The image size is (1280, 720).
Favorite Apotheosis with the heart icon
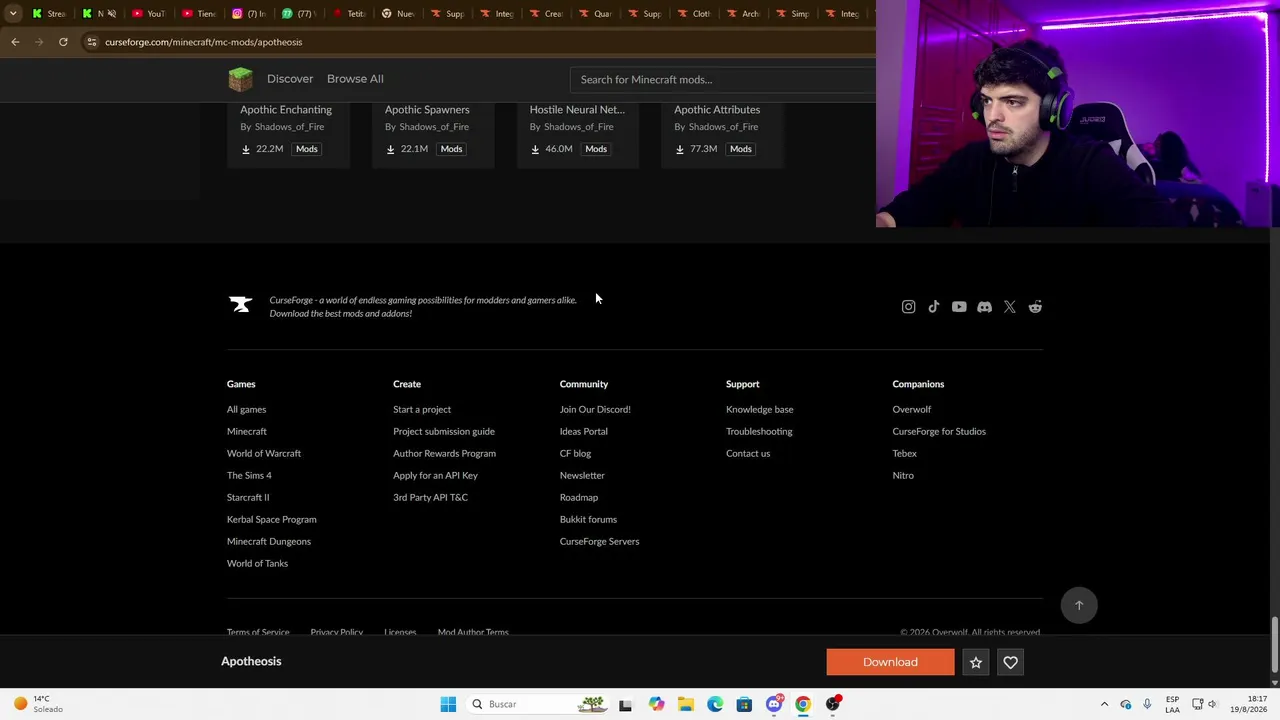pos(1010,662)
